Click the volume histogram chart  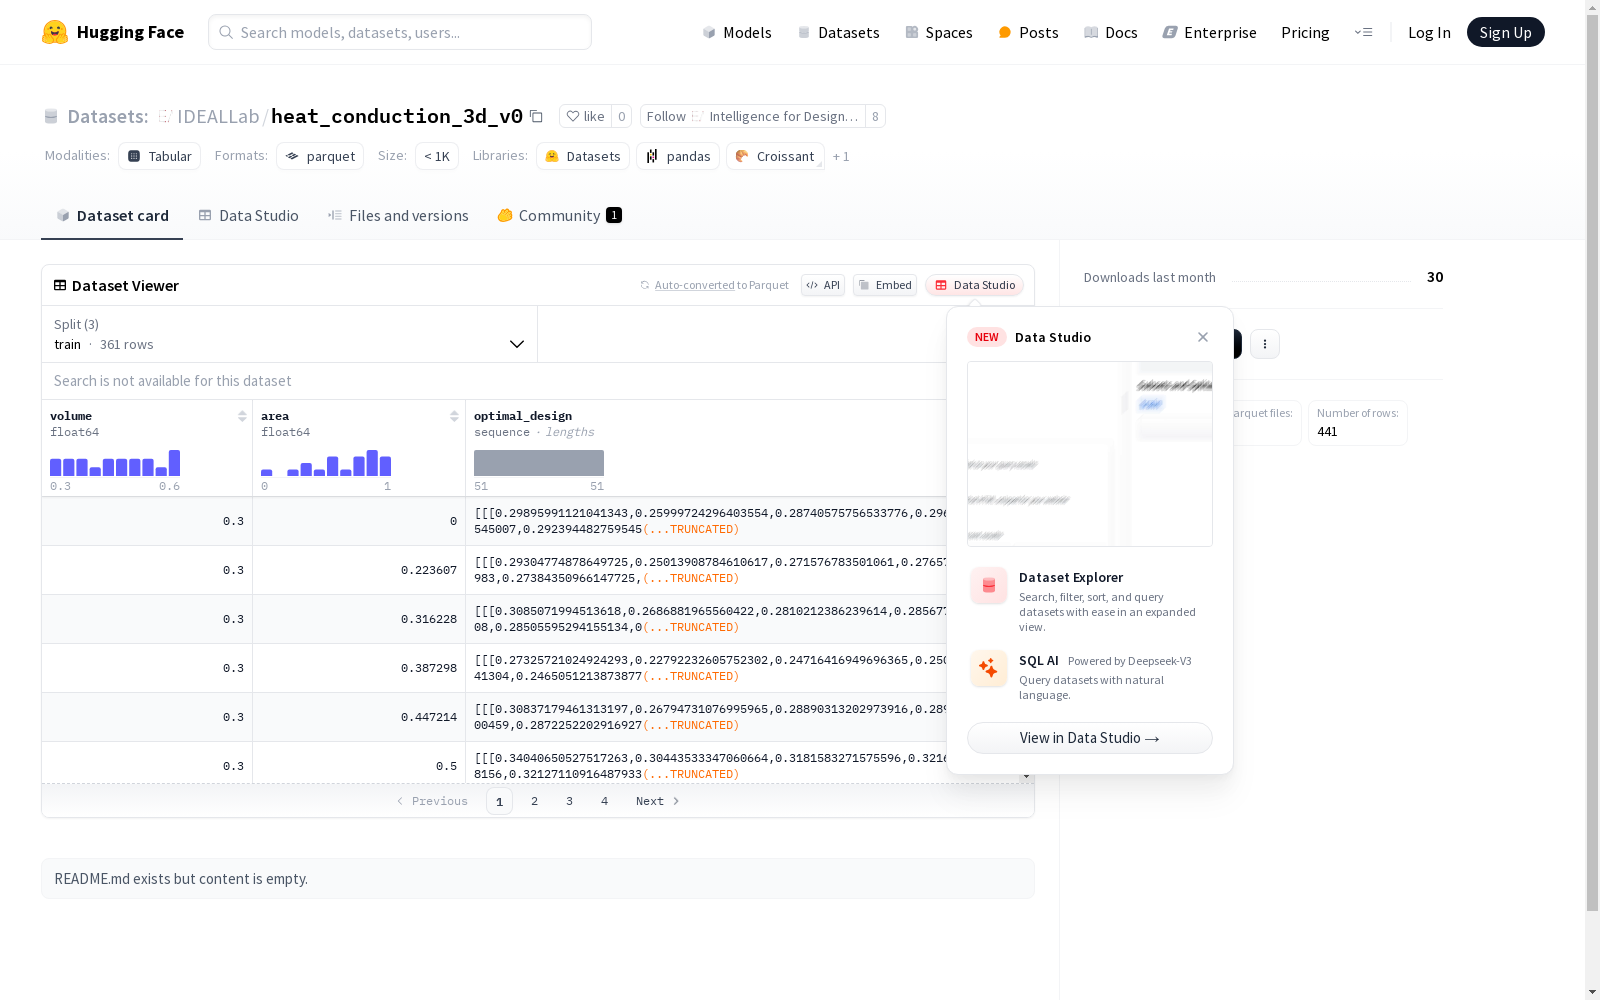click(115, 463)
